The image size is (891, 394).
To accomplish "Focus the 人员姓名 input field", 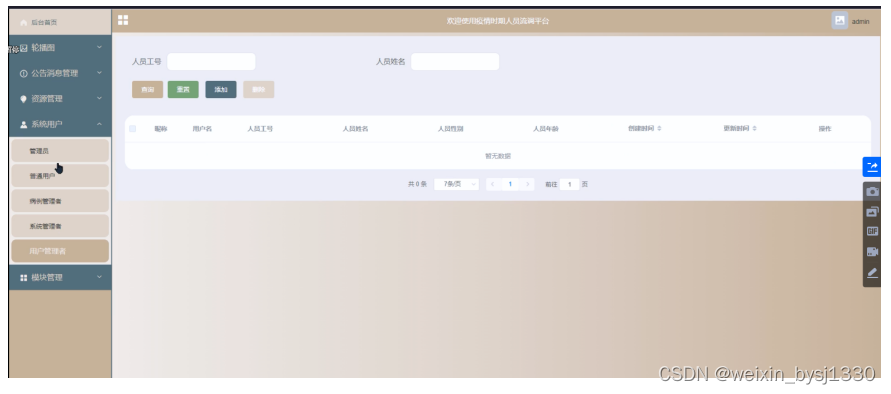I will pos(455,61).
